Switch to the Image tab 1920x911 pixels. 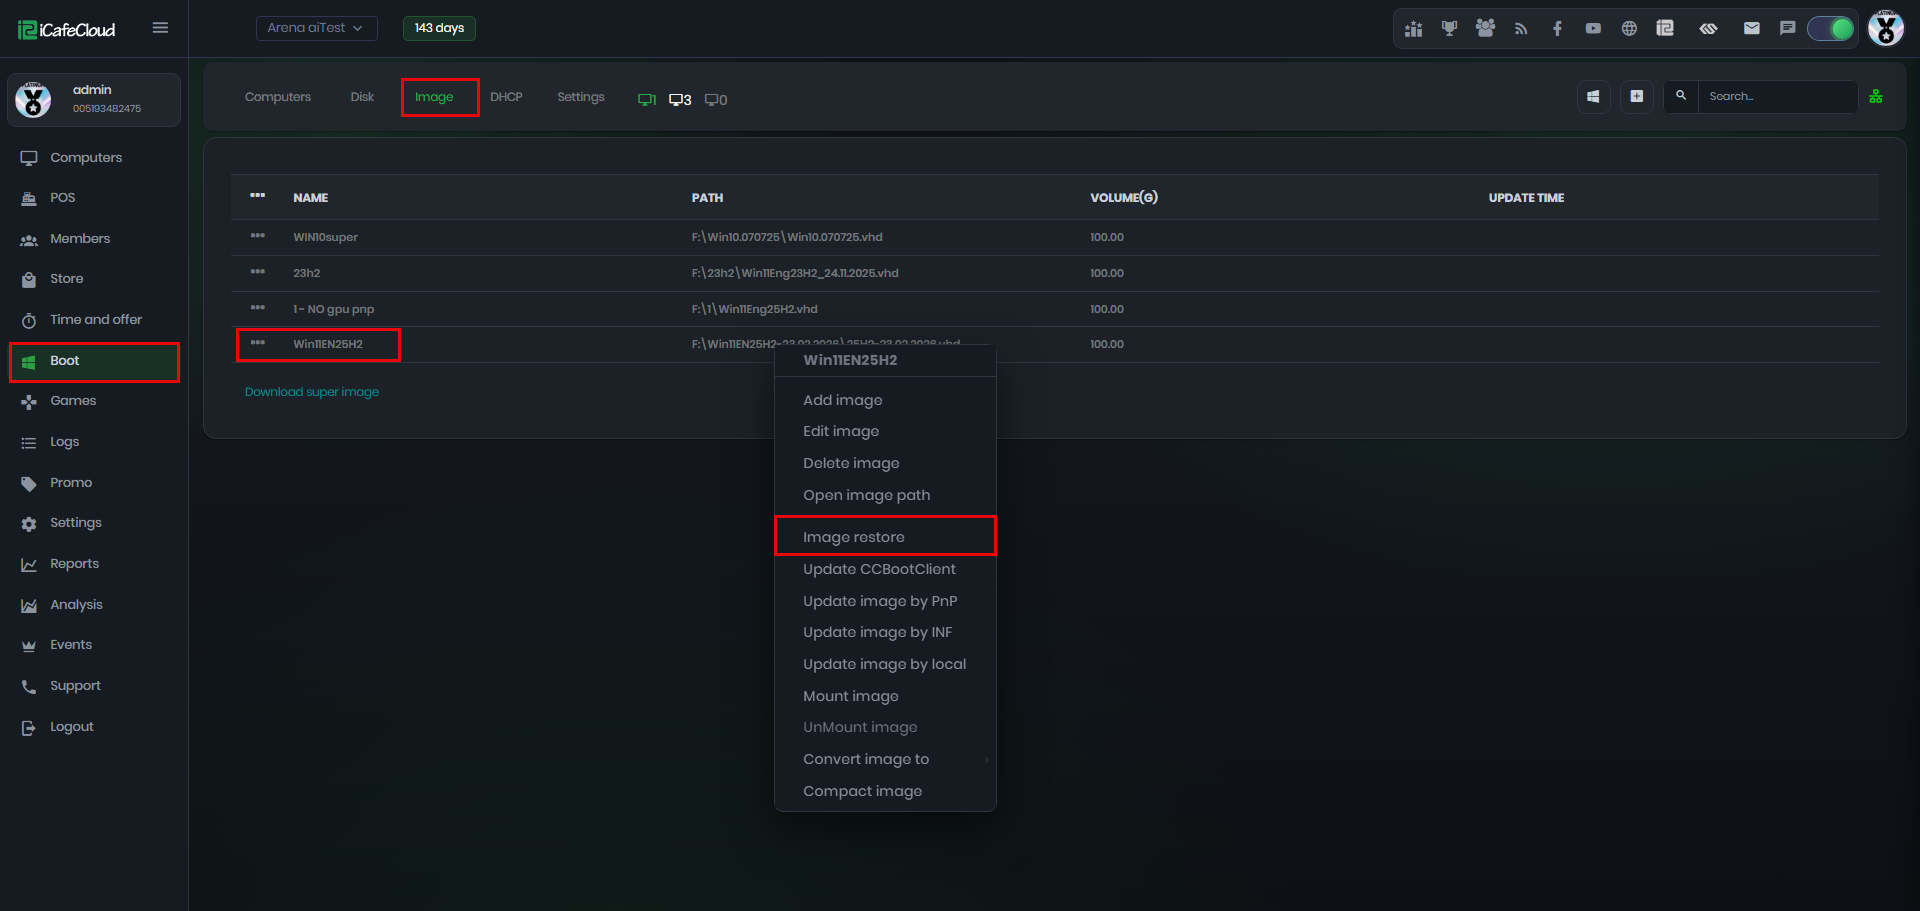point(434,97)
